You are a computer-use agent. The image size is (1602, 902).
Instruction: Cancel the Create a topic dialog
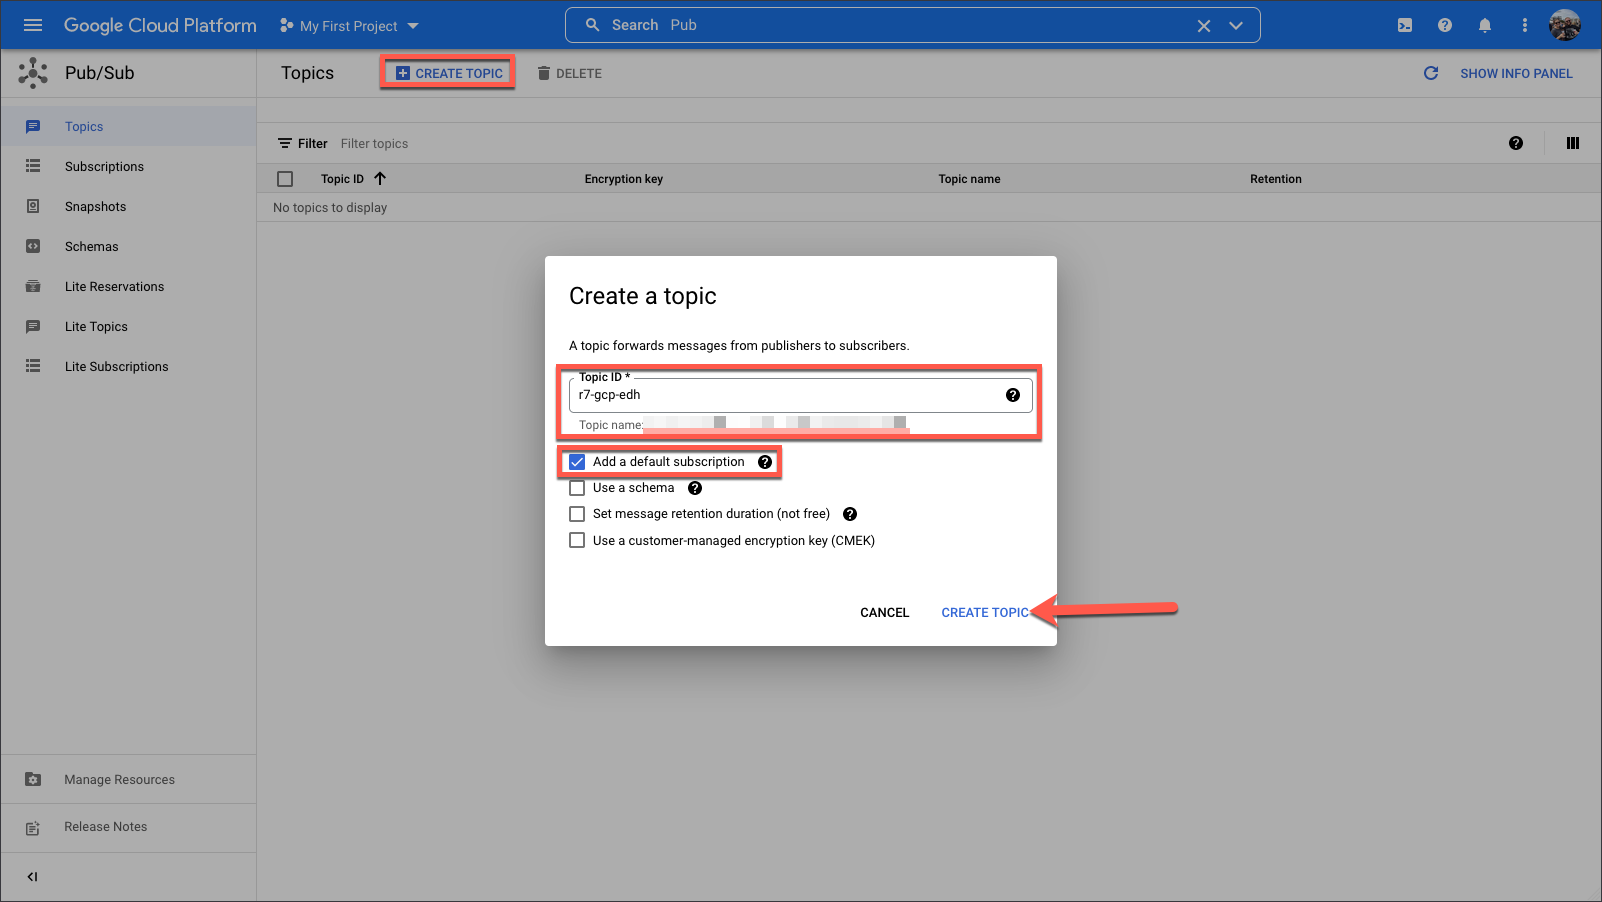tap(885, 613)
